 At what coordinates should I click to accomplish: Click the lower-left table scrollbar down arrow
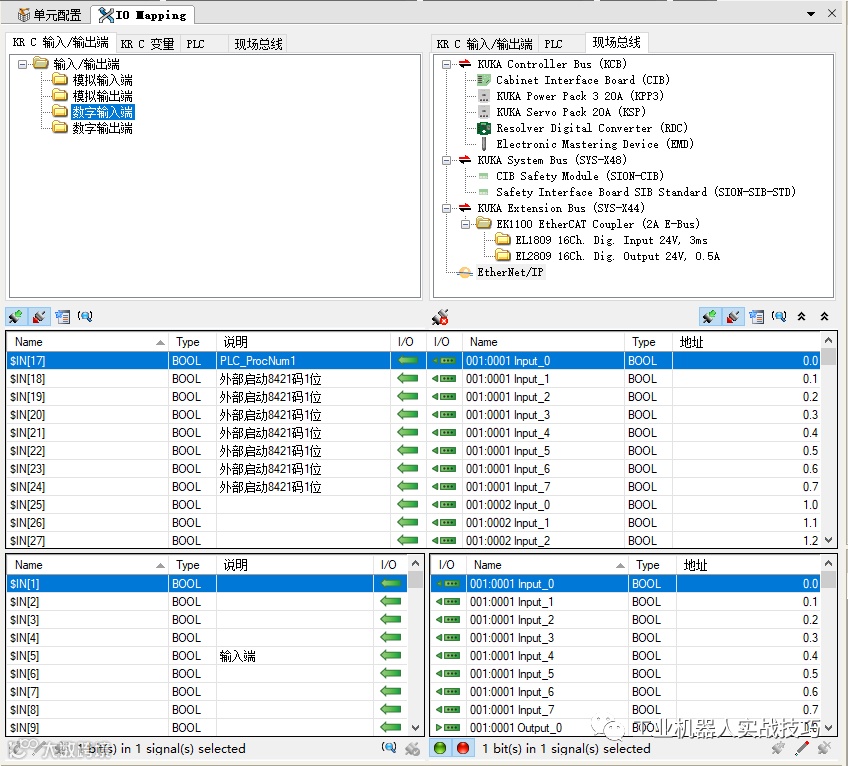415,728
